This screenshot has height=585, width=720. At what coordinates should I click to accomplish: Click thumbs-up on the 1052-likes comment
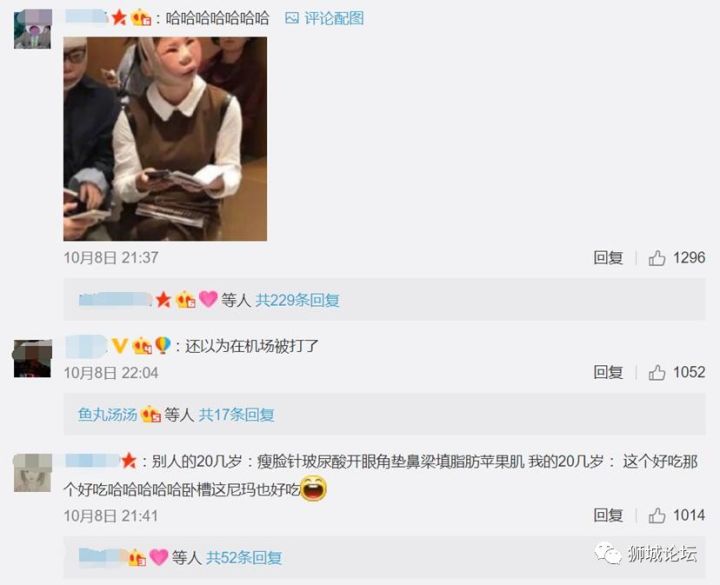[657, 372]
